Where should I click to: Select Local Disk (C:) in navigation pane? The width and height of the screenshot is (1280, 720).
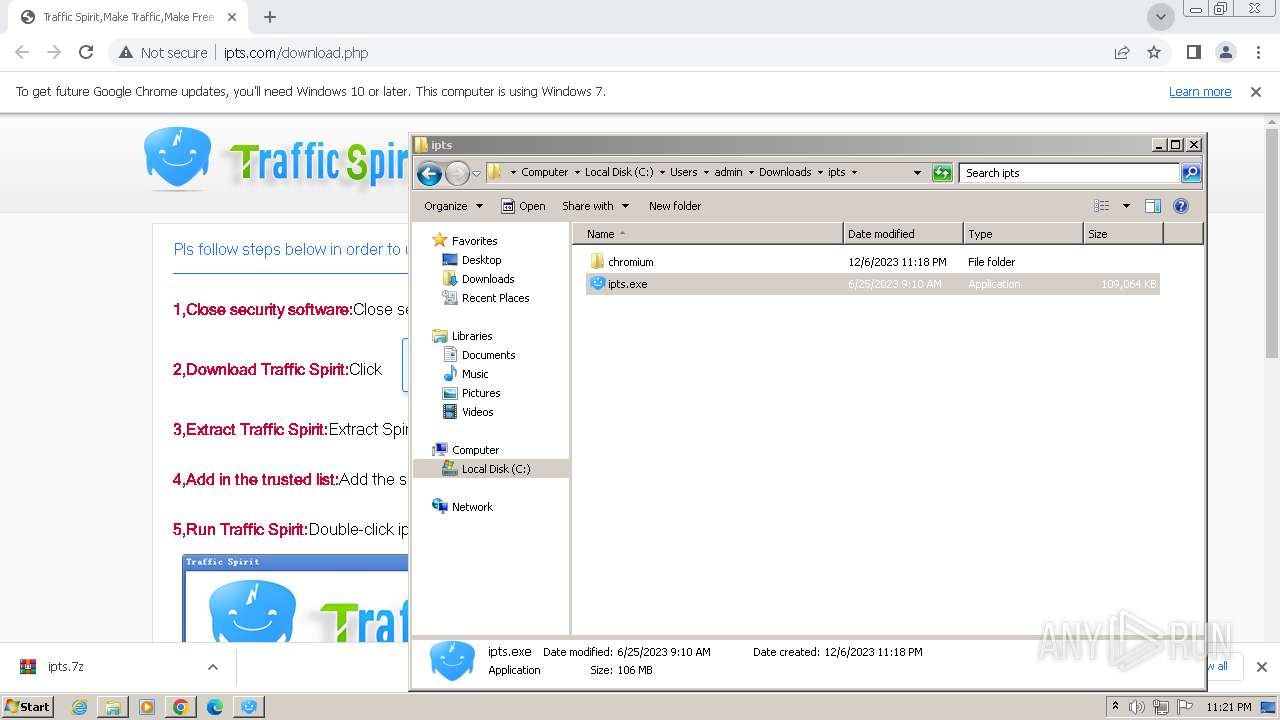(496, 469)
